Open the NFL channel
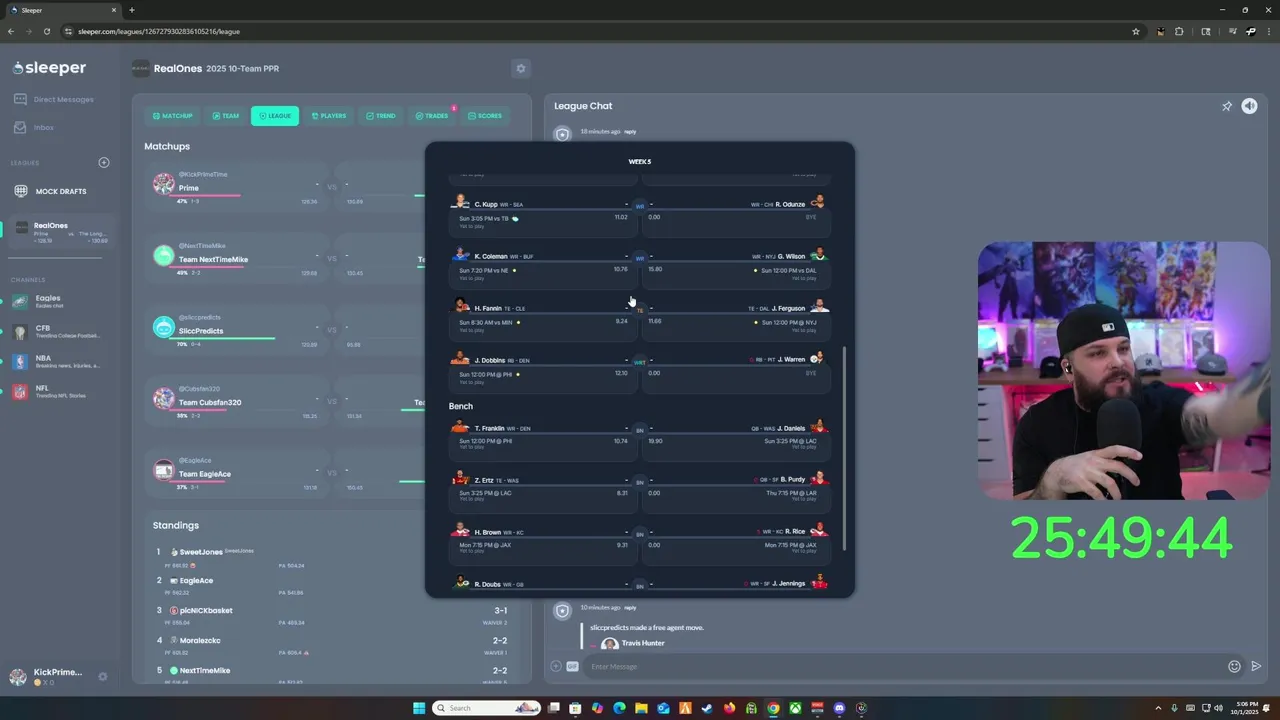The image size is (1280, 720). point(55,391)
